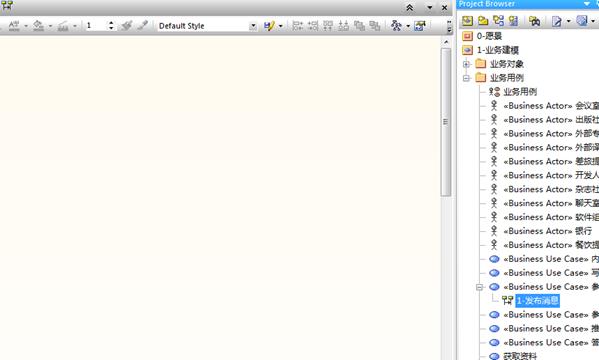Increase the line width stepper value
This screenshot has width=599, height=360.
[x=111, y=23]
